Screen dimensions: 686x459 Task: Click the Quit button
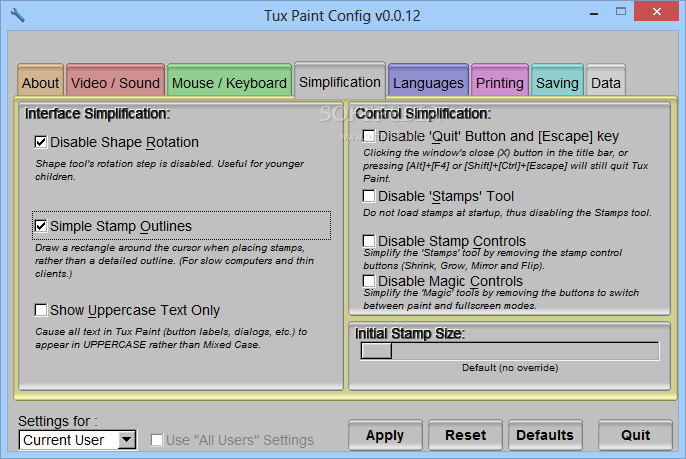[x=635, y=435]
